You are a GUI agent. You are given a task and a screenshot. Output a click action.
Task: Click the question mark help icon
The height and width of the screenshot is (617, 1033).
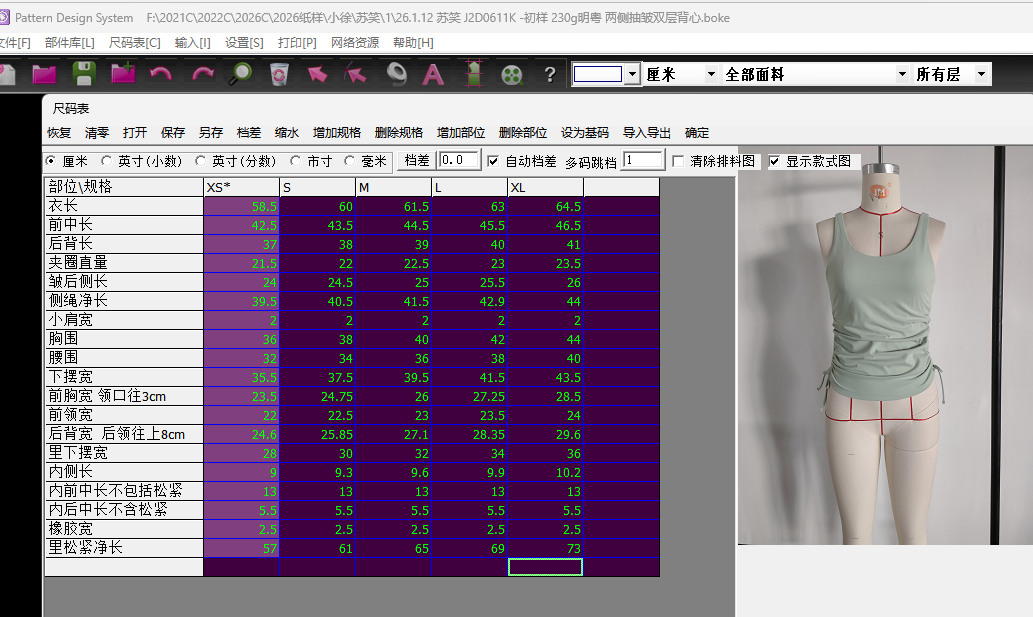point(549,74)
